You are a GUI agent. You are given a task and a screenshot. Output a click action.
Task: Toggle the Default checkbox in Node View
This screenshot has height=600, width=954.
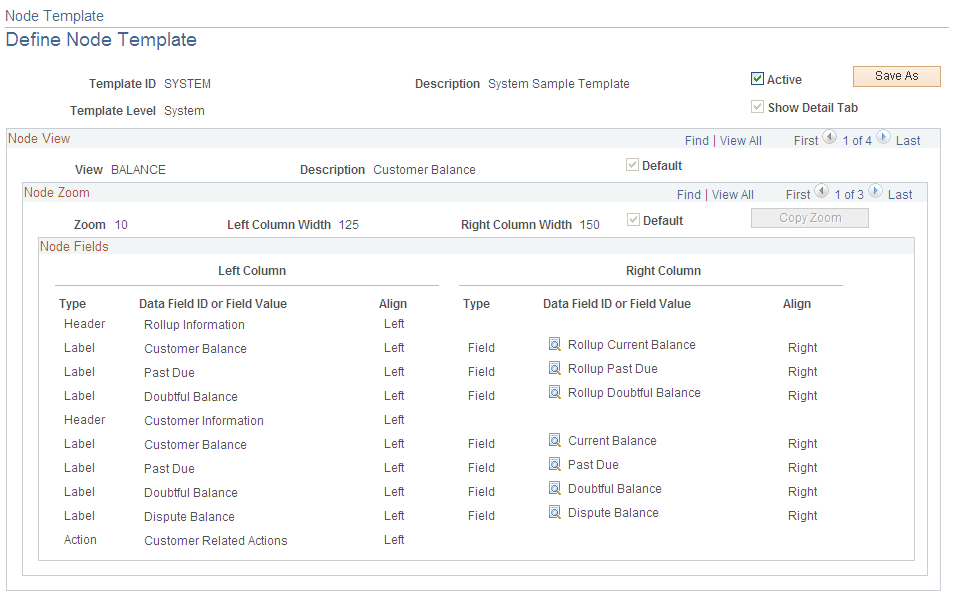633,165
